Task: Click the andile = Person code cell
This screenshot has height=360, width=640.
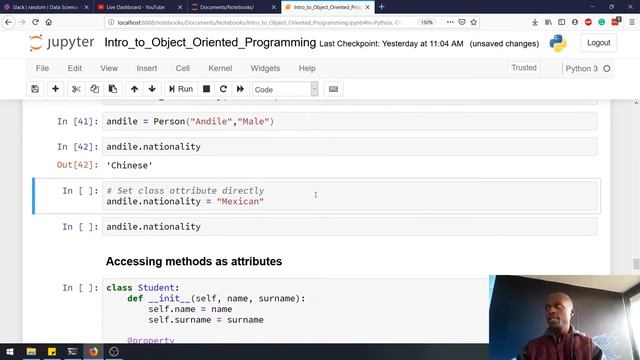Action: pyautogui.click(x=350, y=121)
